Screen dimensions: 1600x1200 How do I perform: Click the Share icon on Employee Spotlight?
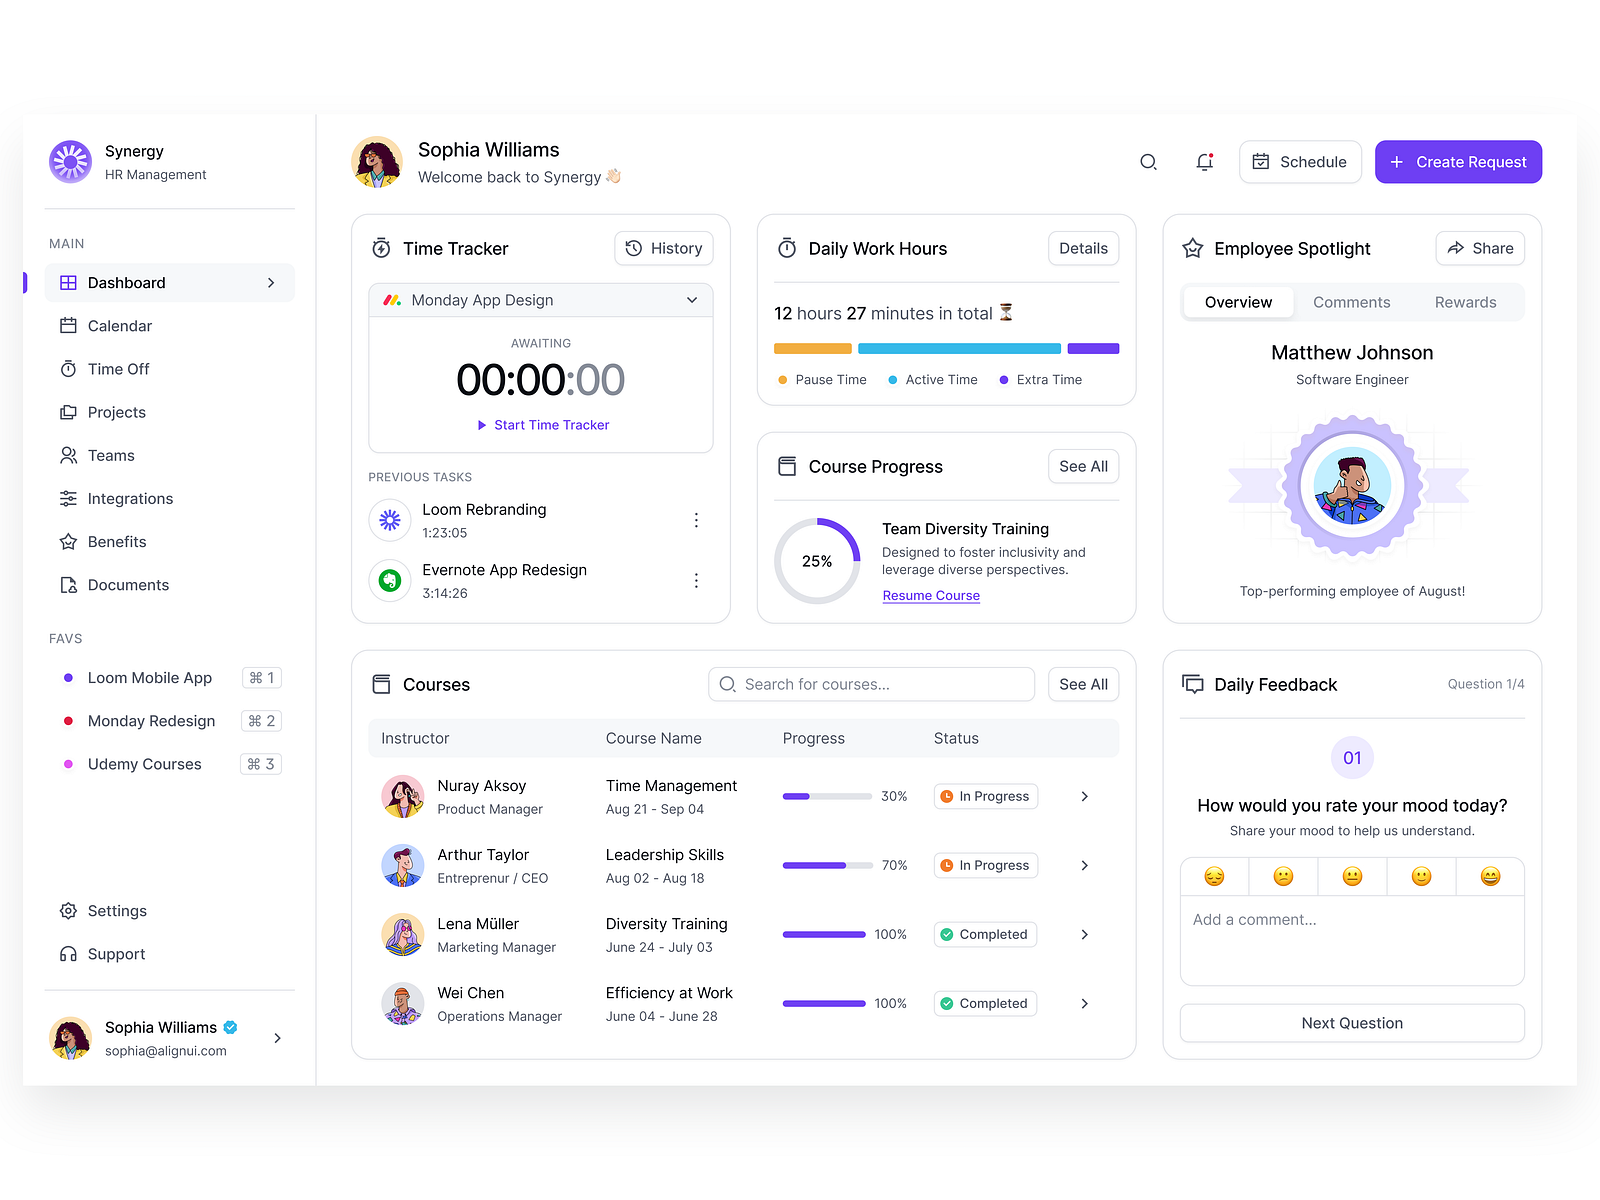click(x=1456, y=248)
